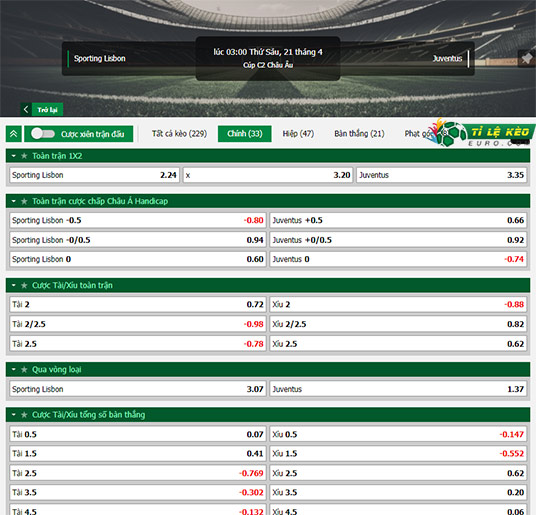Pick Sporting Lisbon 0 handicap at 0.60
The image size is (536, 515).
[x=138, y=259]
